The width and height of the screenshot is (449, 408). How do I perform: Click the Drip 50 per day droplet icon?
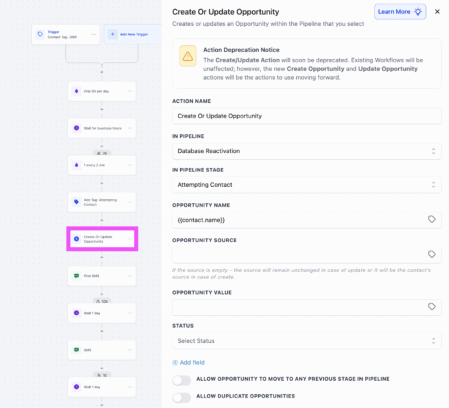pyautogui.click(x=76, y=91)
